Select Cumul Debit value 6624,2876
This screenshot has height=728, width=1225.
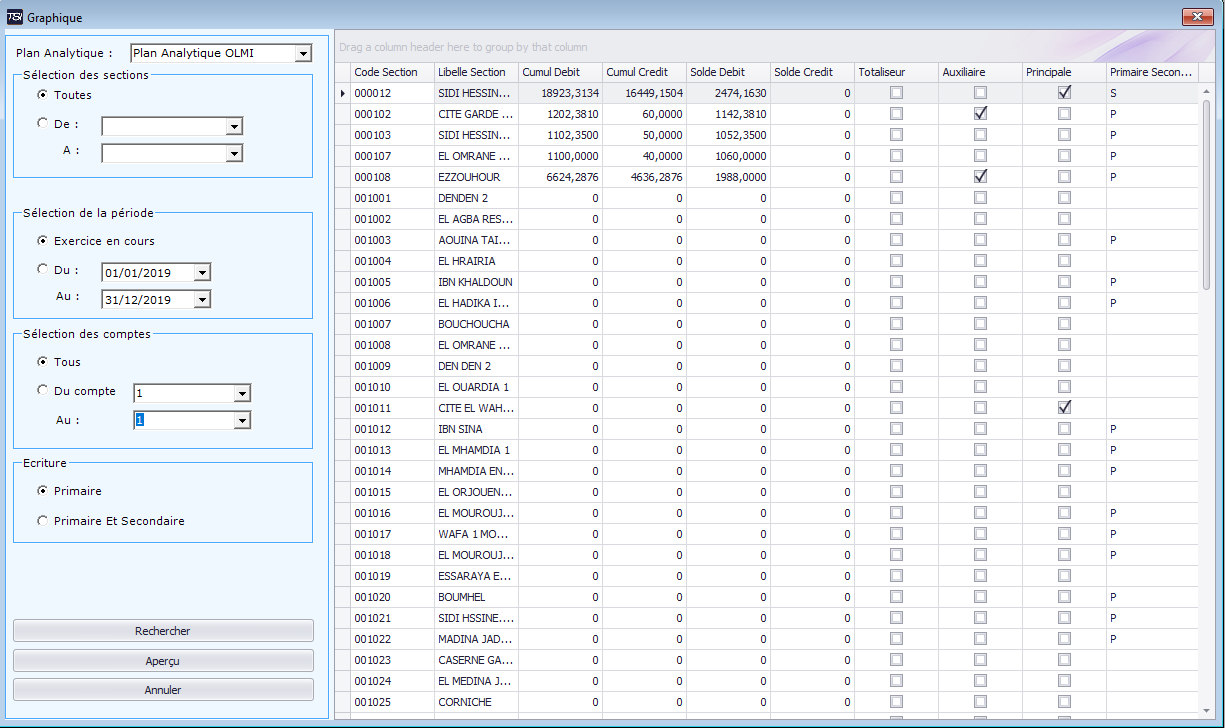click(x=560, y=177)
